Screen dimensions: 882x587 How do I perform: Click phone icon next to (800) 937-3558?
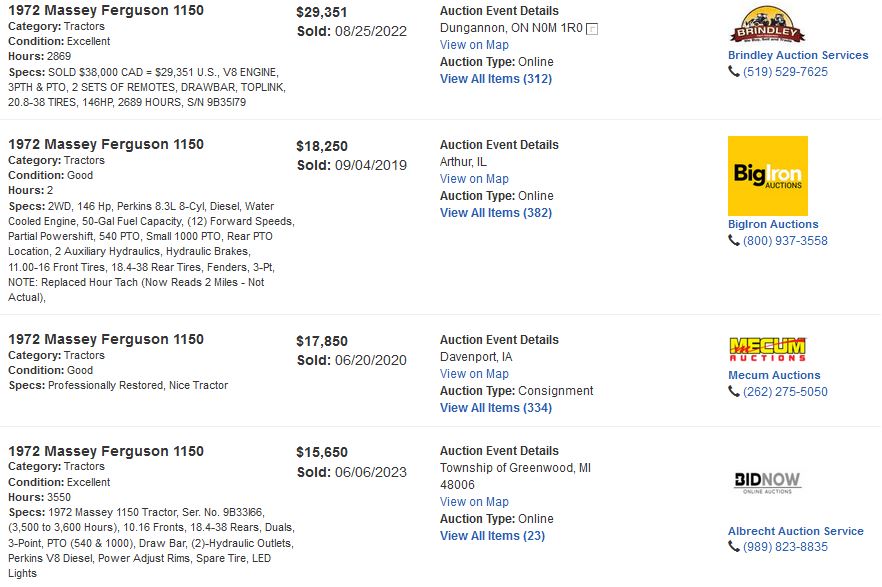(x=734, y=241)
